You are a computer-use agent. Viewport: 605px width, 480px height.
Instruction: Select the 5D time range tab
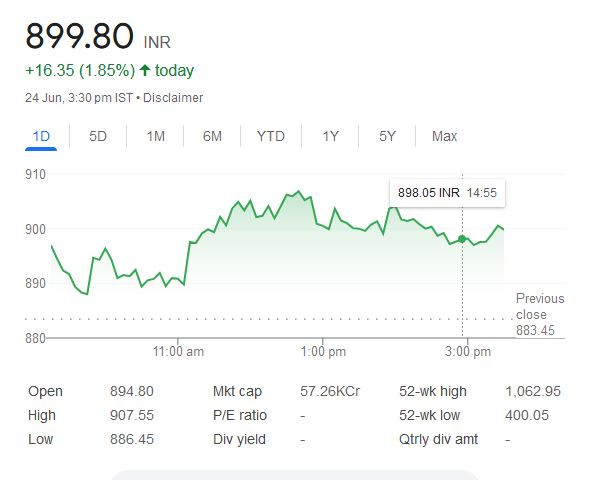point(98,136)
